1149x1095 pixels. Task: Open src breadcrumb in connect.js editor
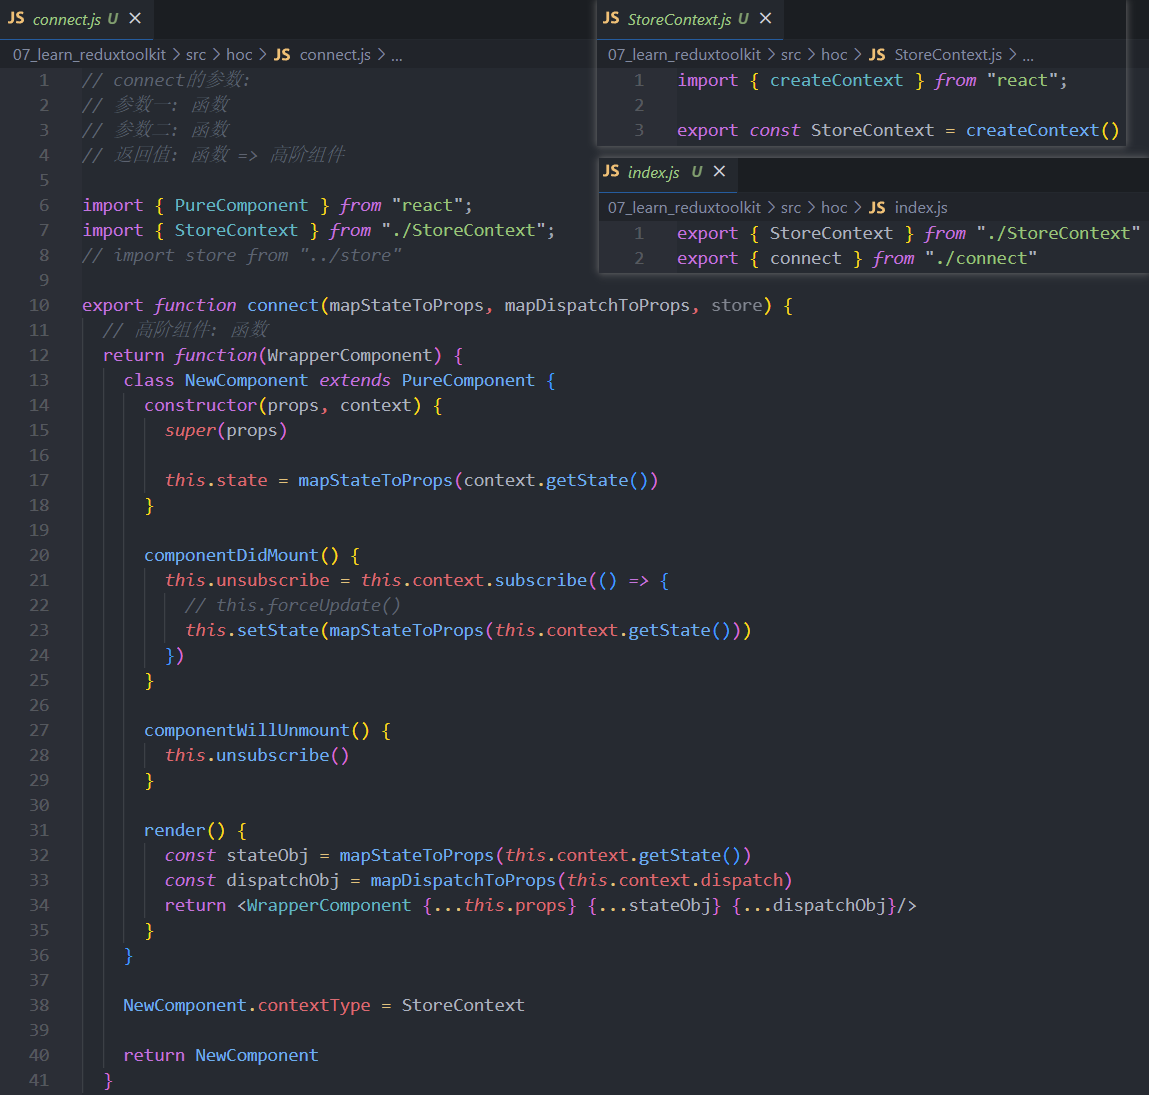[196, 55]
